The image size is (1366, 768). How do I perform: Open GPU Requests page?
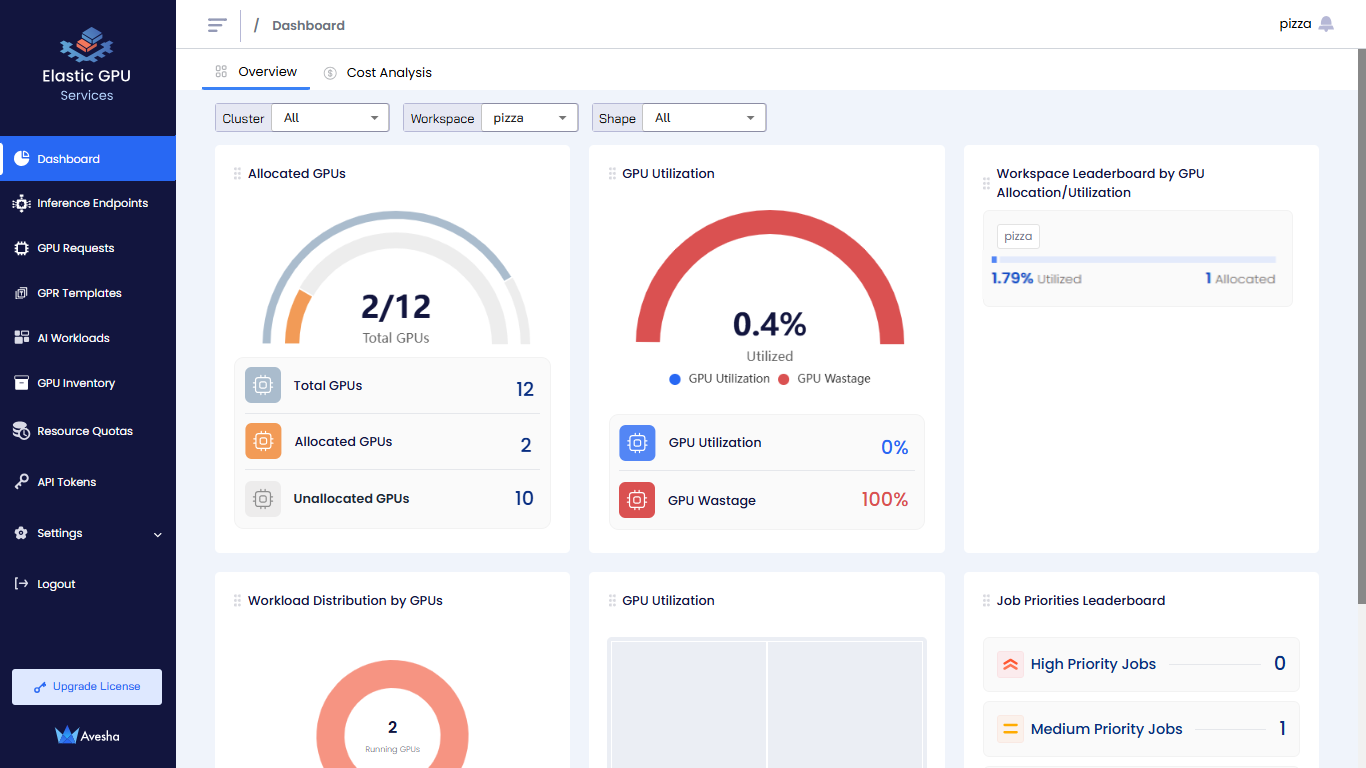[x=88, y=248]
